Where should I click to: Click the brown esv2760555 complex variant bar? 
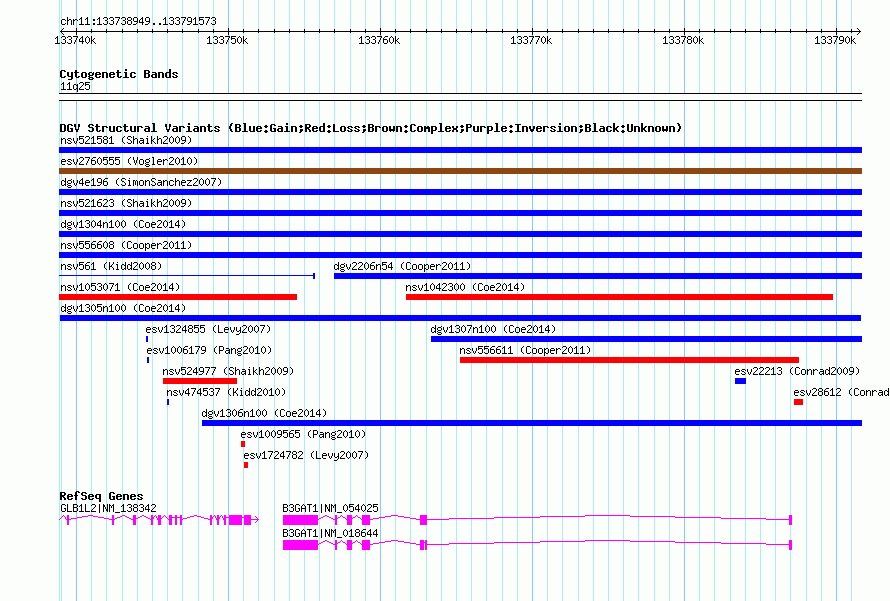pyautogui.click(x=460, y=171)
